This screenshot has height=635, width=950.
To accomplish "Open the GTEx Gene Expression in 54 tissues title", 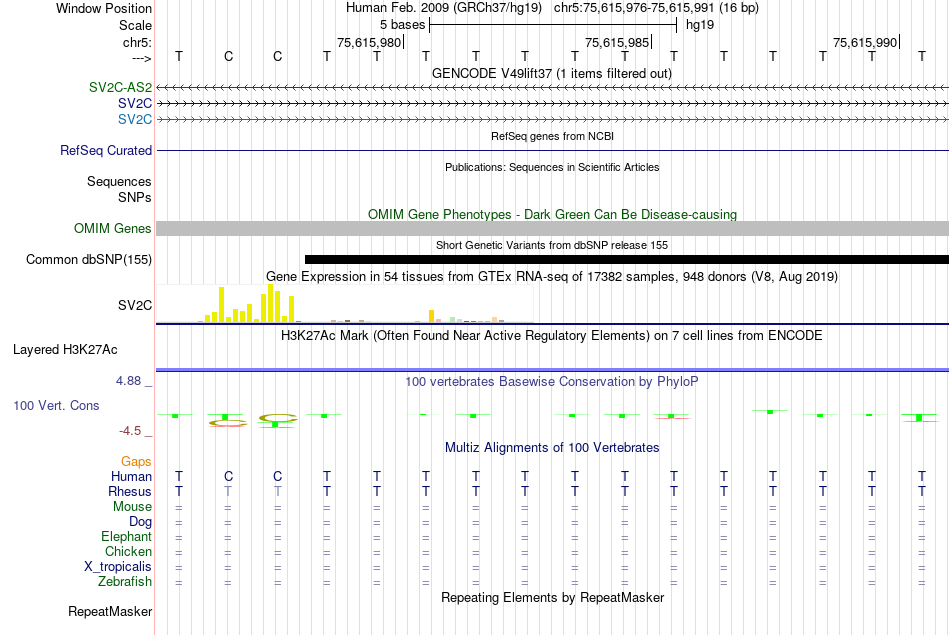I will (551, 277).
